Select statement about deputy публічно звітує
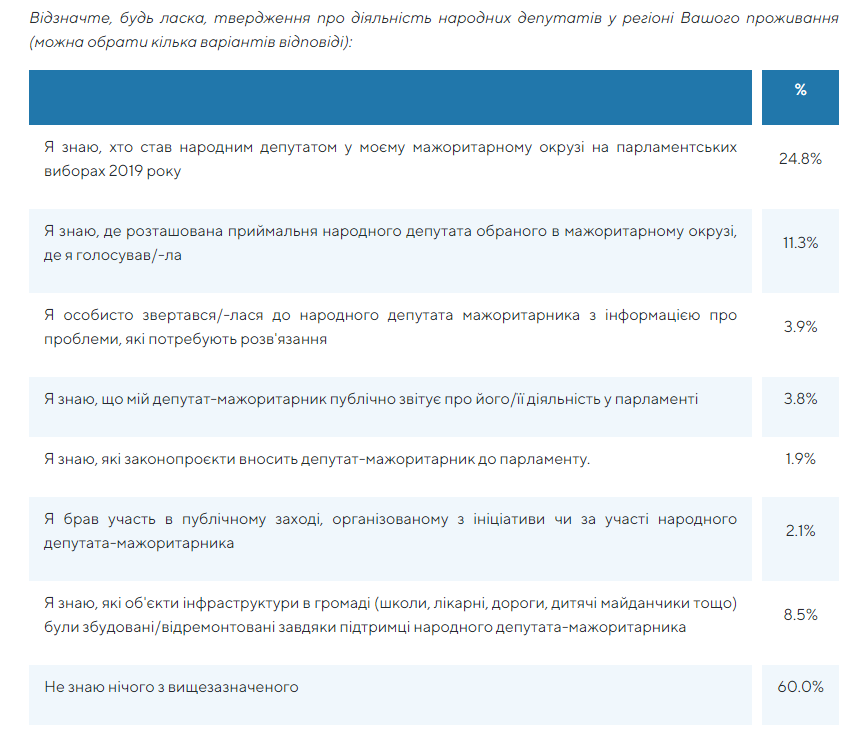 371,399
